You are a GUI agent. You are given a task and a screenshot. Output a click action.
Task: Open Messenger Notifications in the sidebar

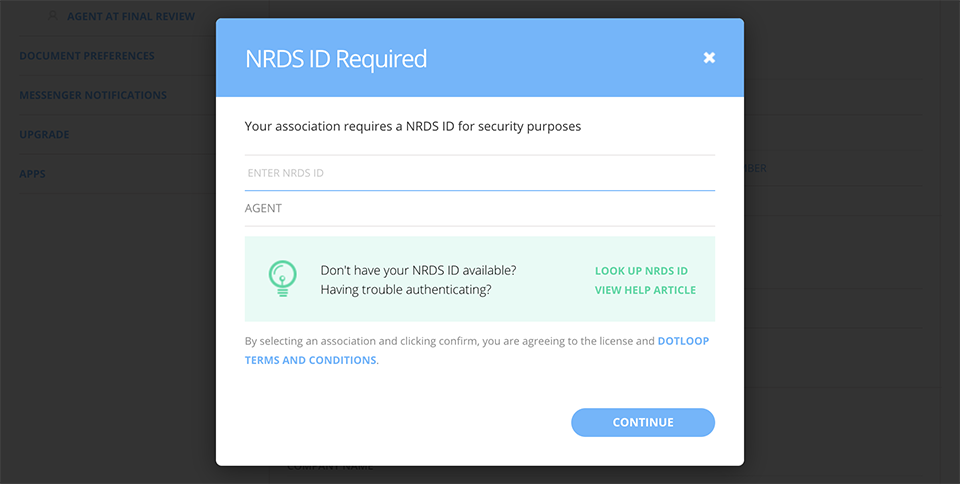(93, 95)
